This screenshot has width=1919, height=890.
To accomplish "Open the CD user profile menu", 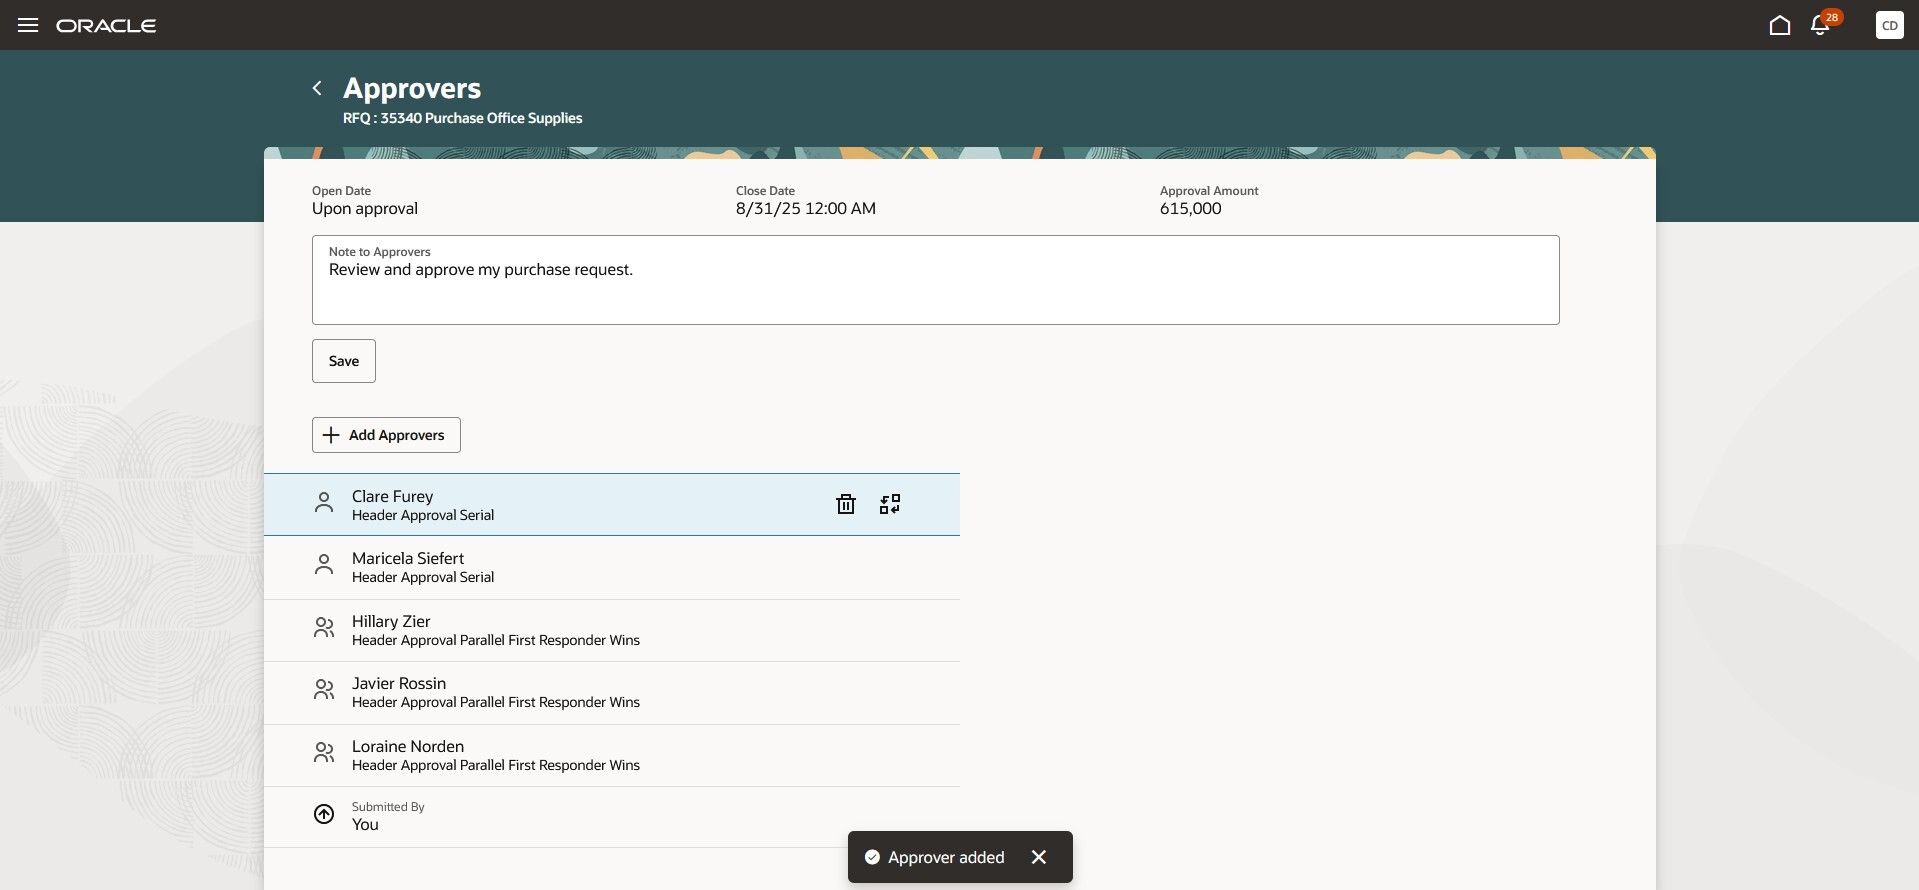I will (1890, 25).
